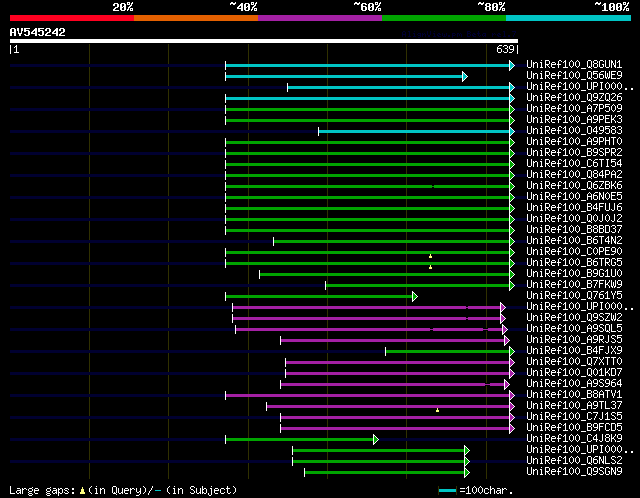Select the UniRef100_B4FJX9 label

tap(574, 351)
